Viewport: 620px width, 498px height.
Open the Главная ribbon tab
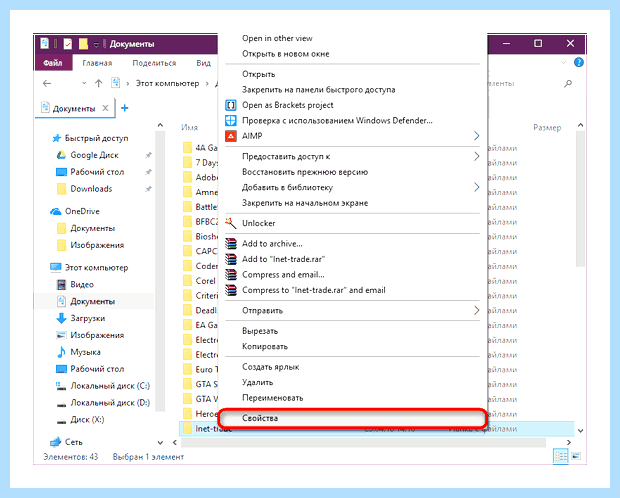pos(97,63)
